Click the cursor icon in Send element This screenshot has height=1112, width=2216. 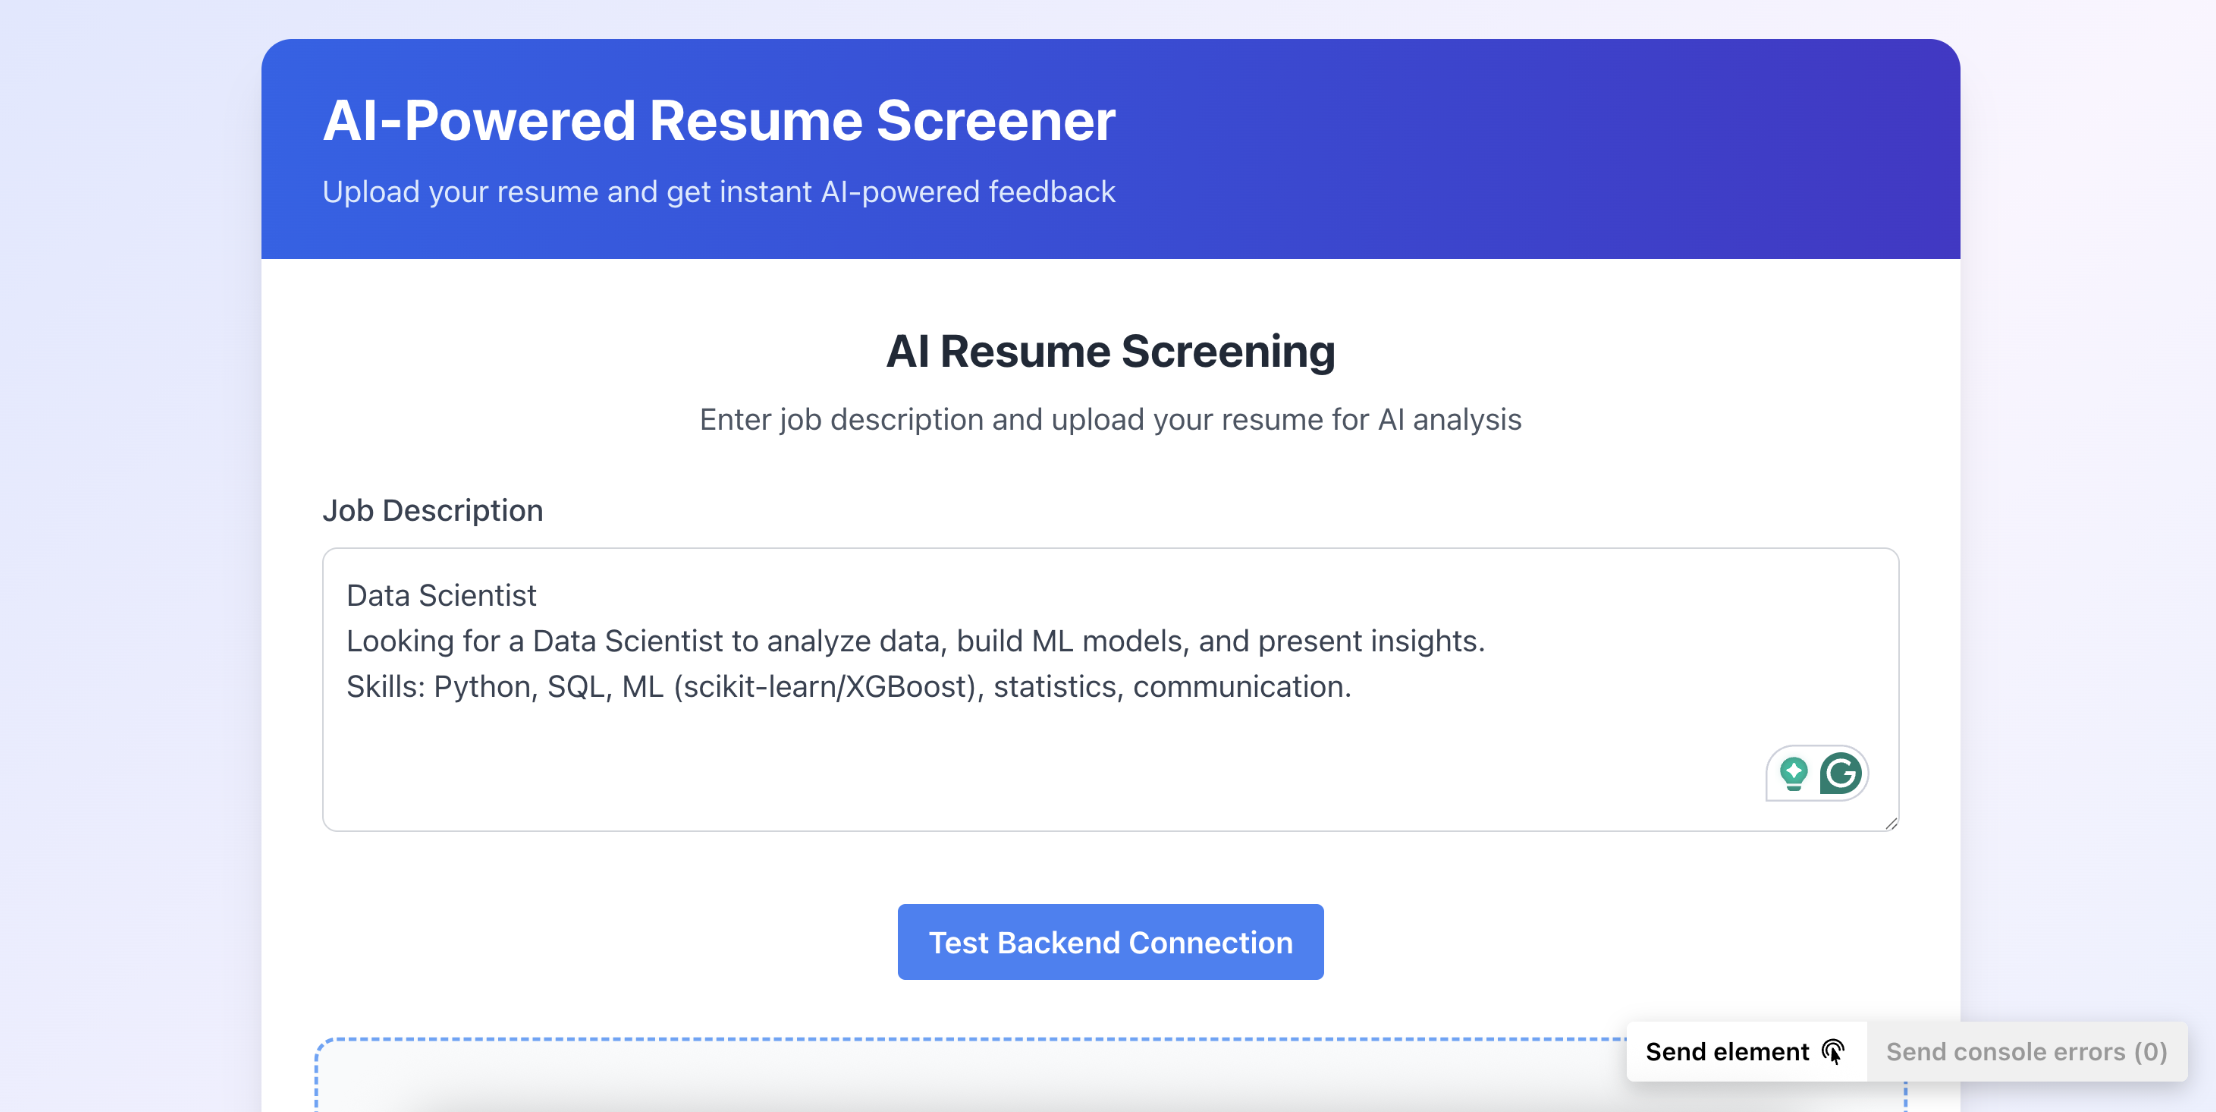coord(1833,1052)
